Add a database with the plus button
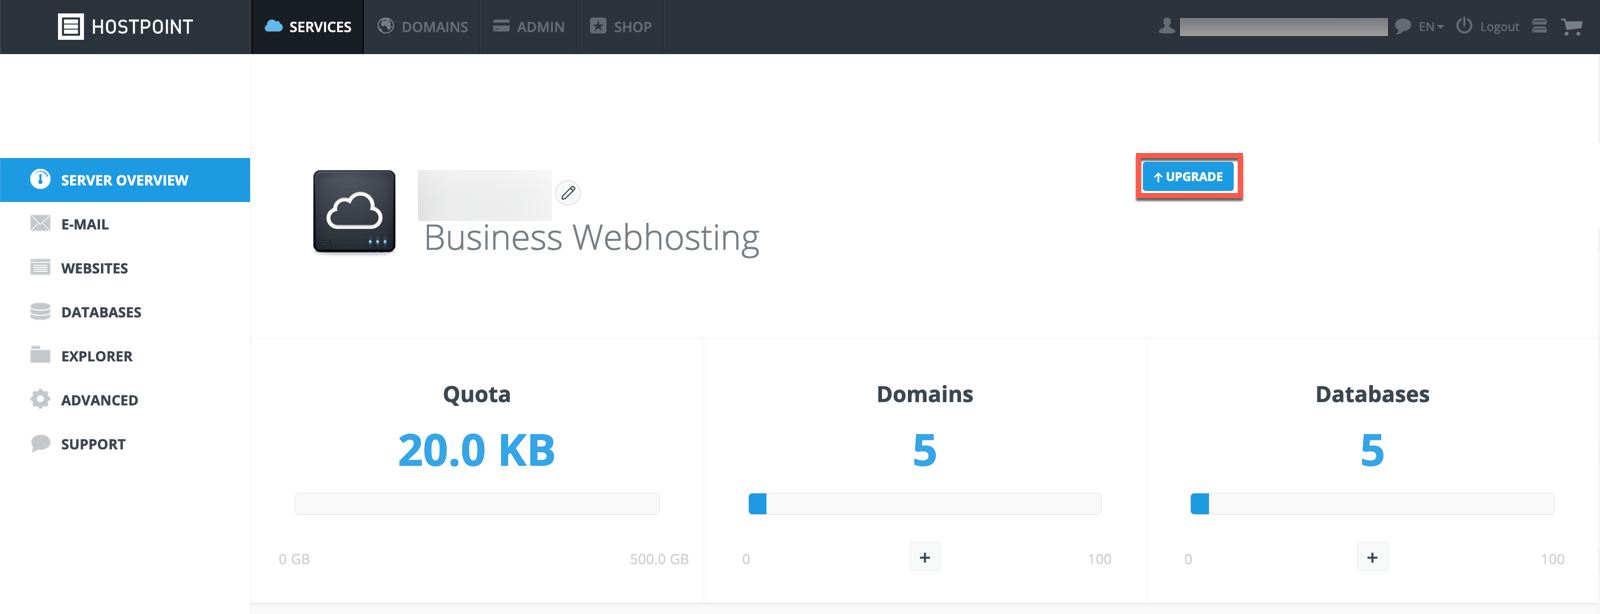The image size is (1600, 614). pos(1372,558)
